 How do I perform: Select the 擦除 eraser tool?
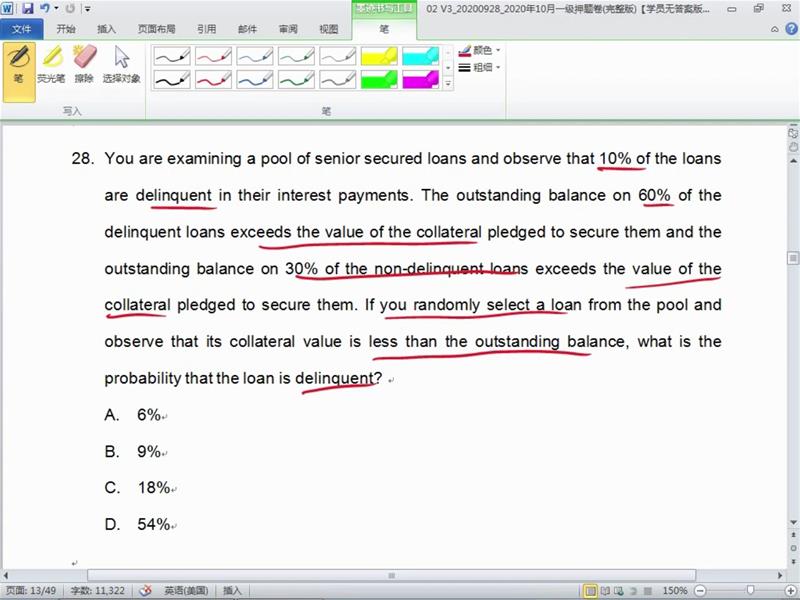coord(84,65)
